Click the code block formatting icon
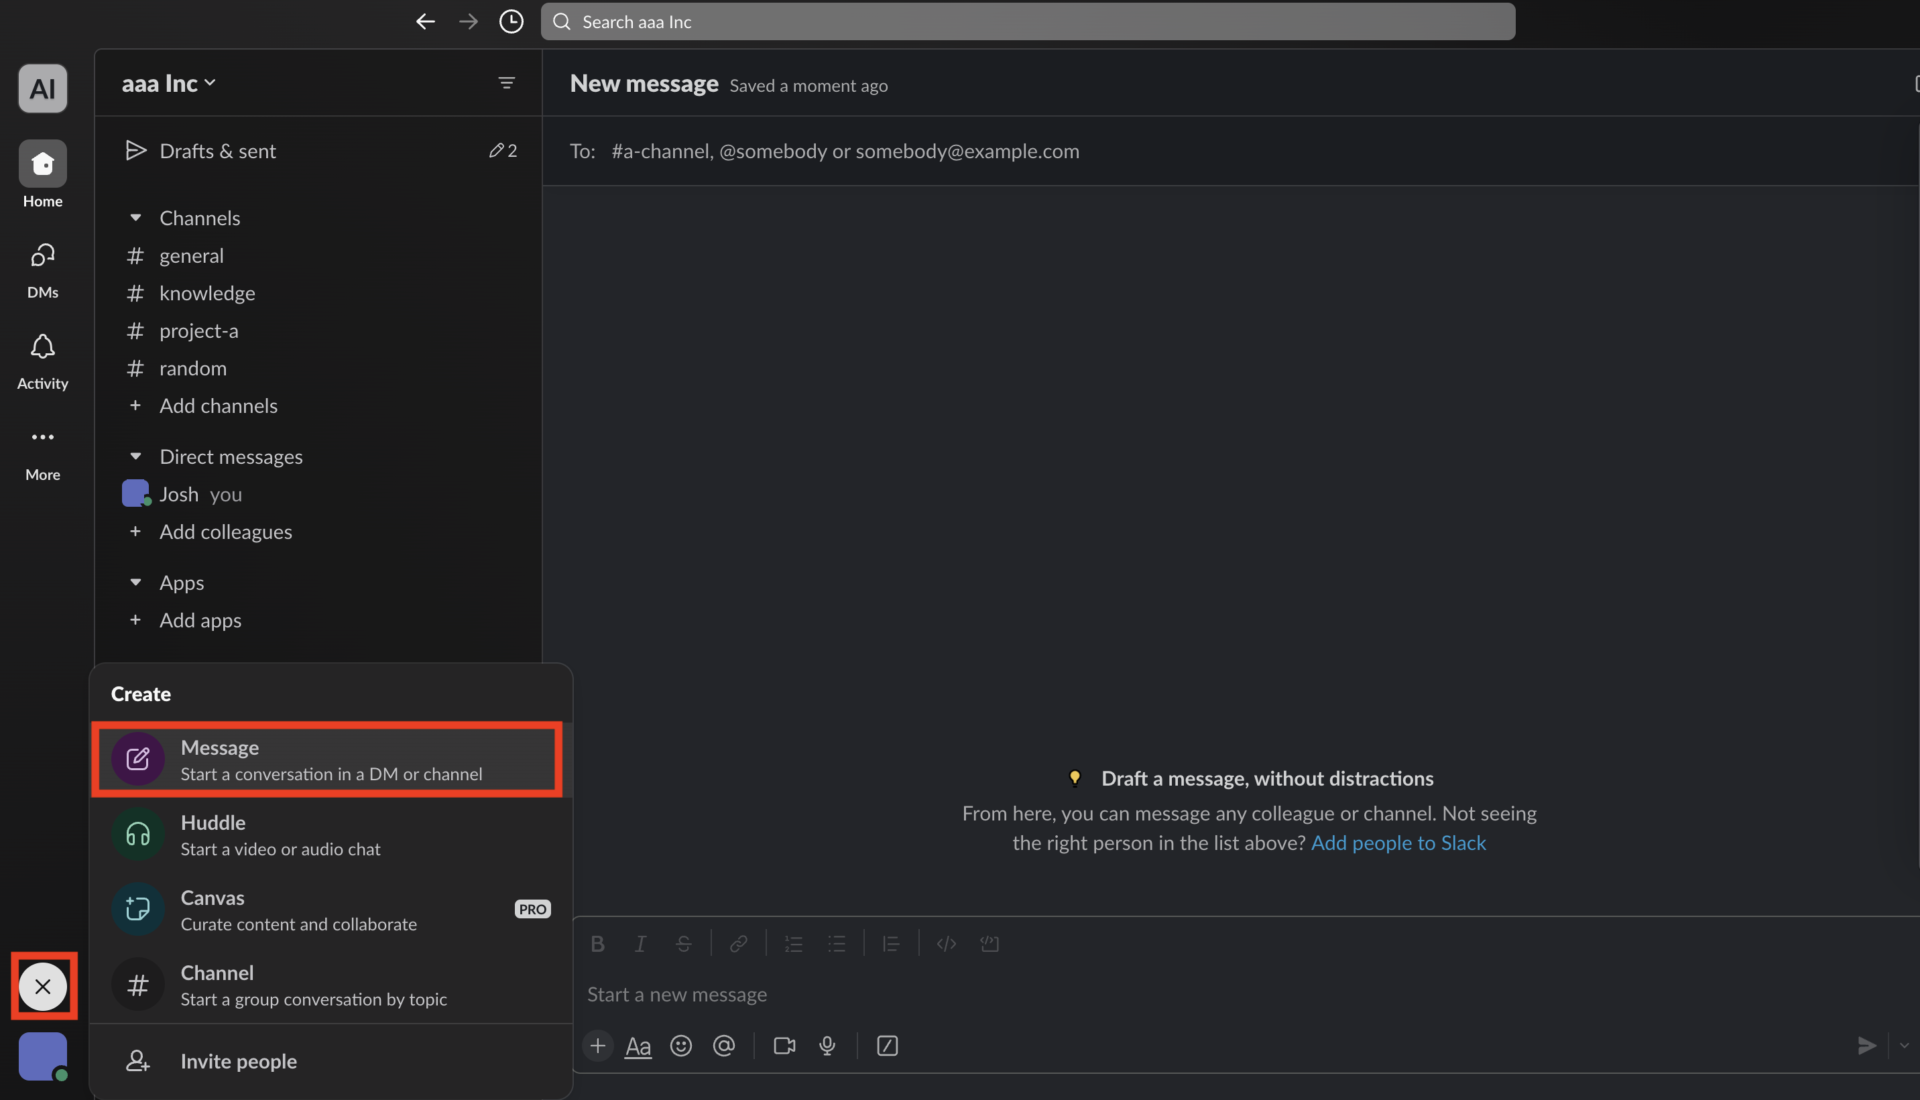Image resolution: width=1920 pixels, height=1100 pixels. coord(989,943)
